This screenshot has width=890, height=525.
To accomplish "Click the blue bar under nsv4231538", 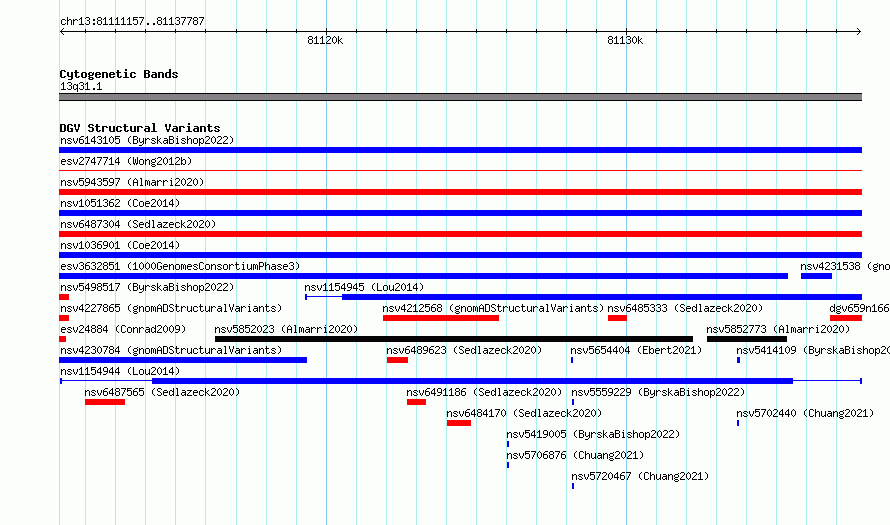I will tap(816, 276).
